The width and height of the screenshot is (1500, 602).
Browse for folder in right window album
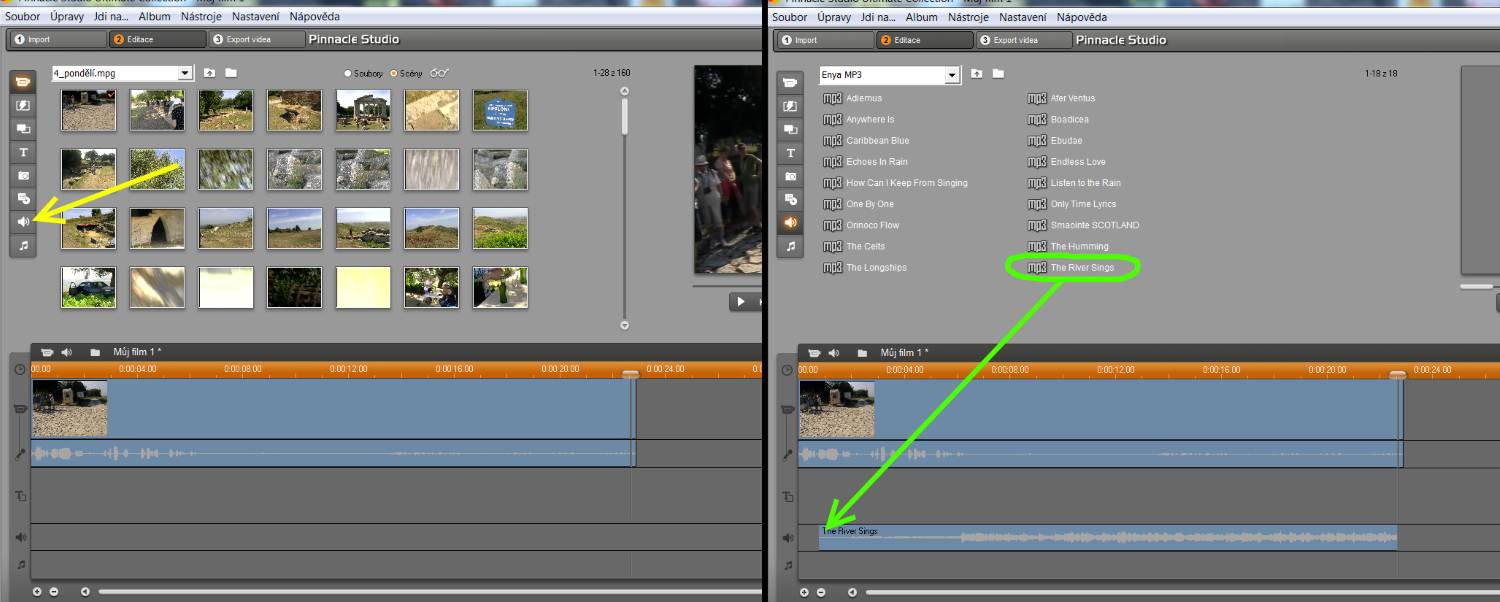click(x=998, y=74)
